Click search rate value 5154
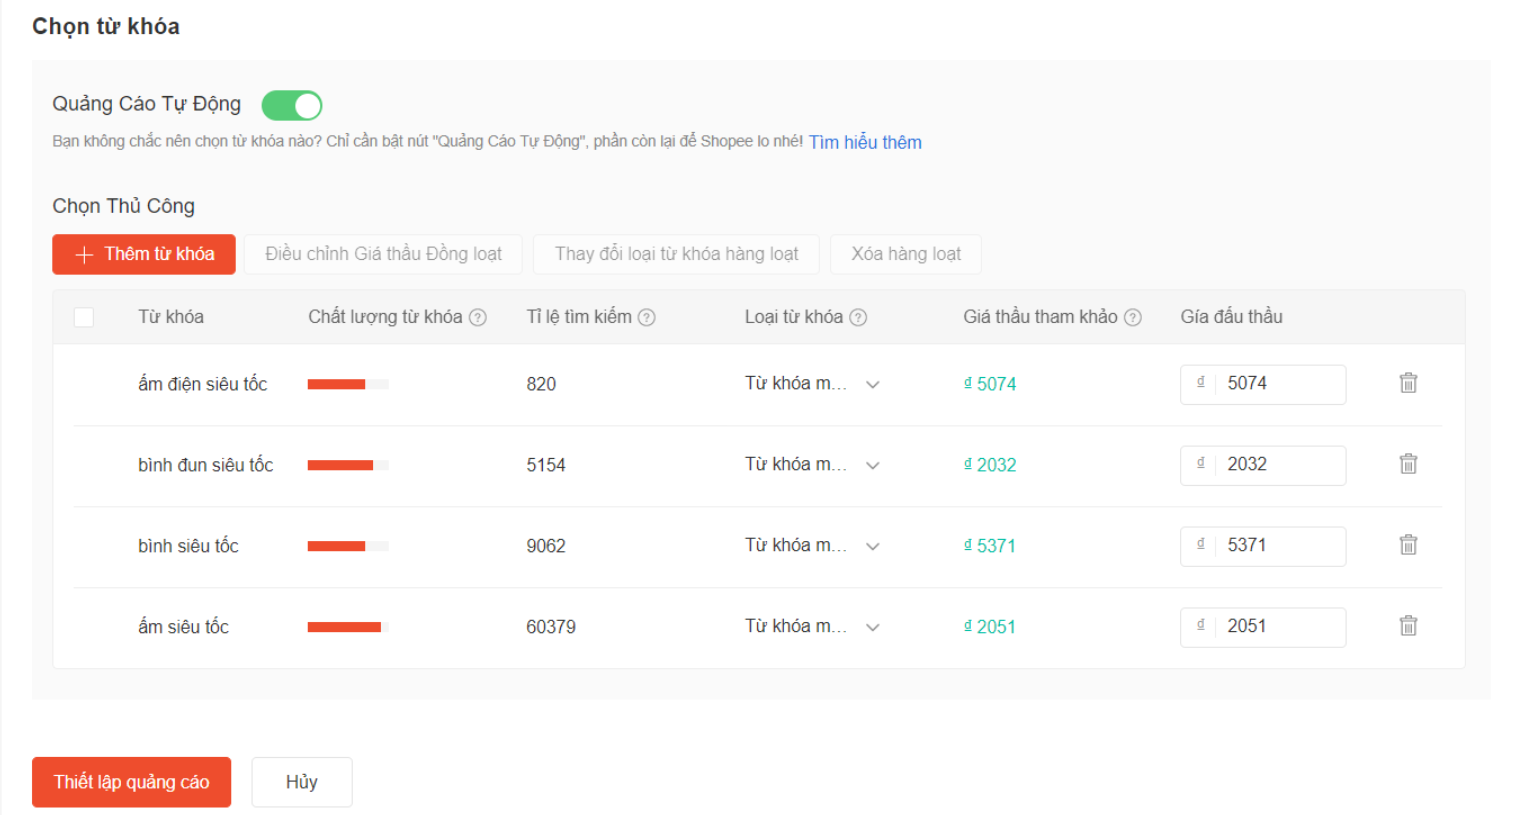 (x=546, y=465)
